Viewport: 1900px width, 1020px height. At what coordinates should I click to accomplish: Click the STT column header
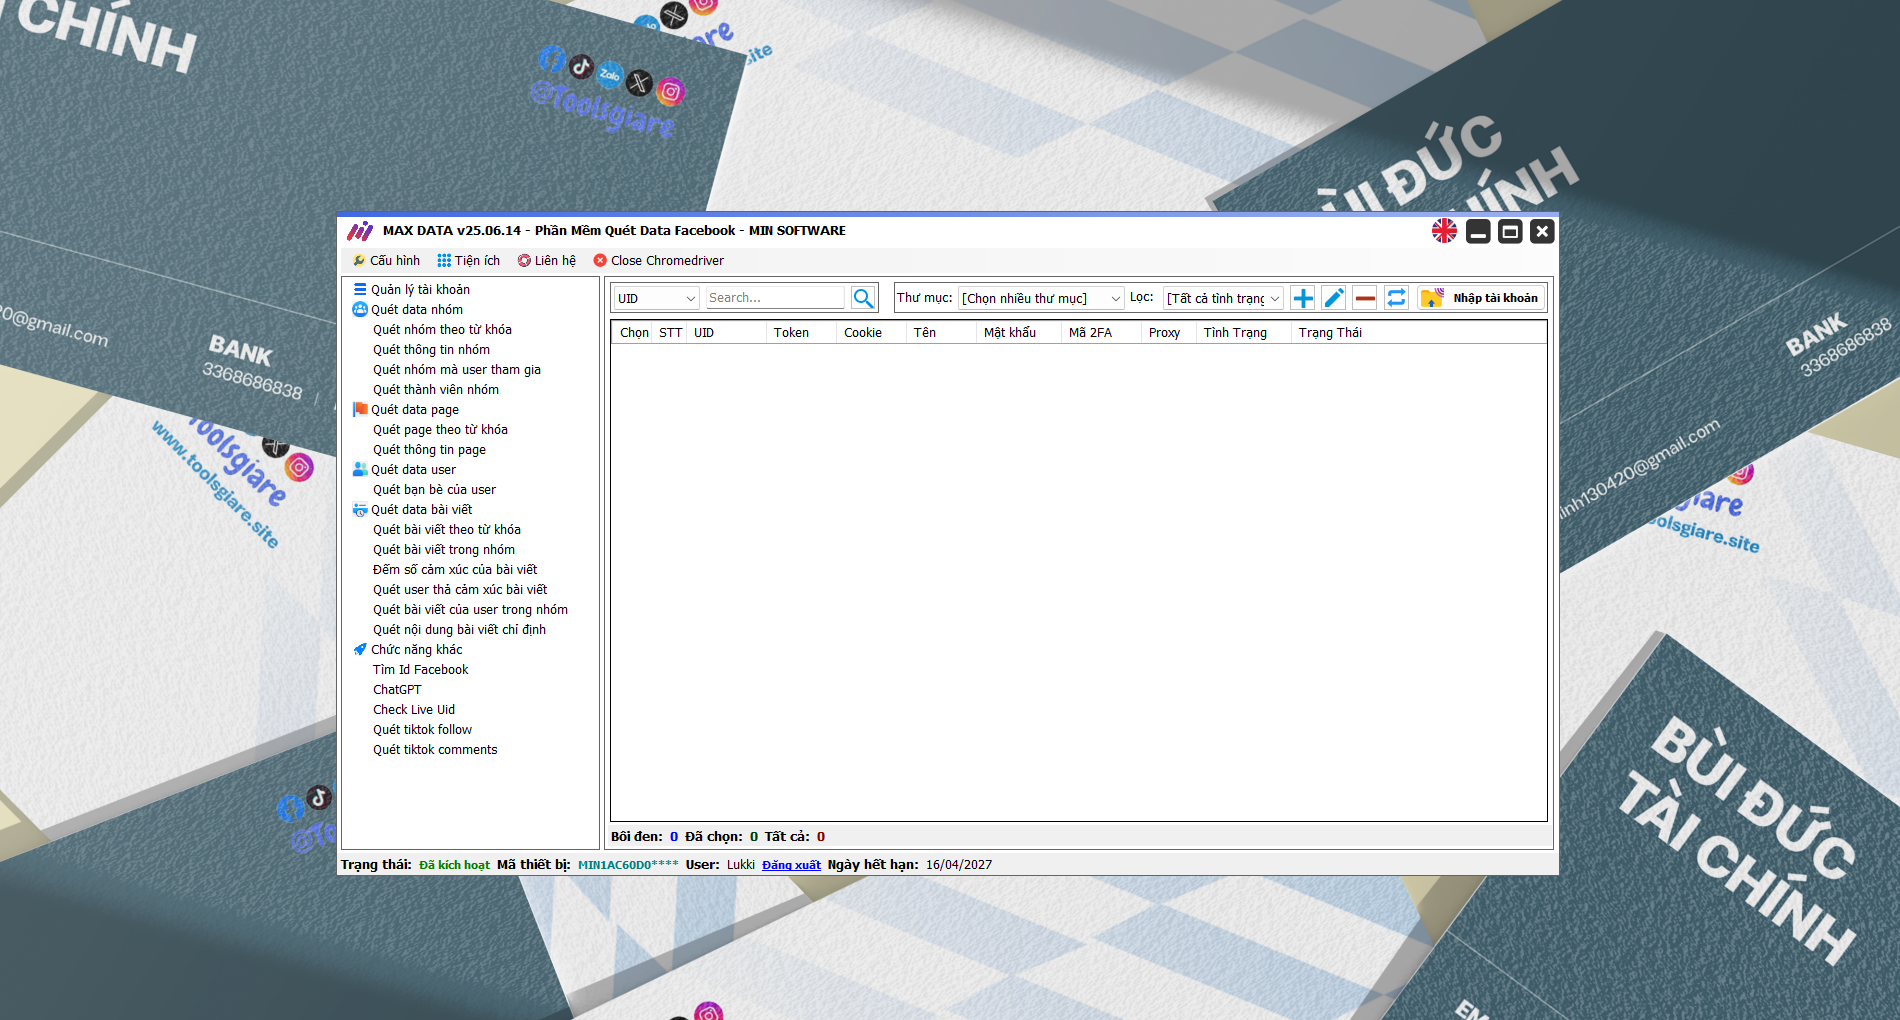[670, 332]
